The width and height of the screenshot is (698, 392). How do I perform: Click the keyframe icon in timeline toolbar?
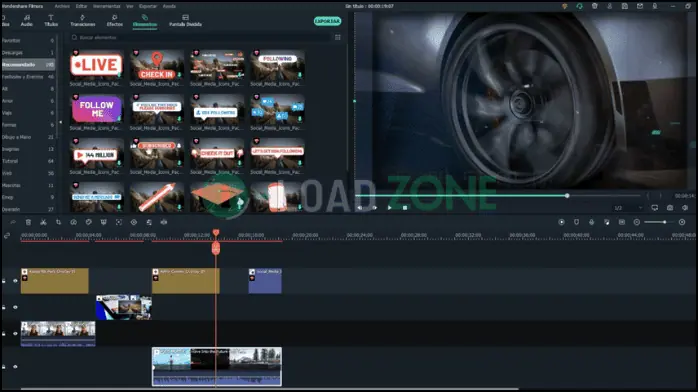(x=134, y=222)
